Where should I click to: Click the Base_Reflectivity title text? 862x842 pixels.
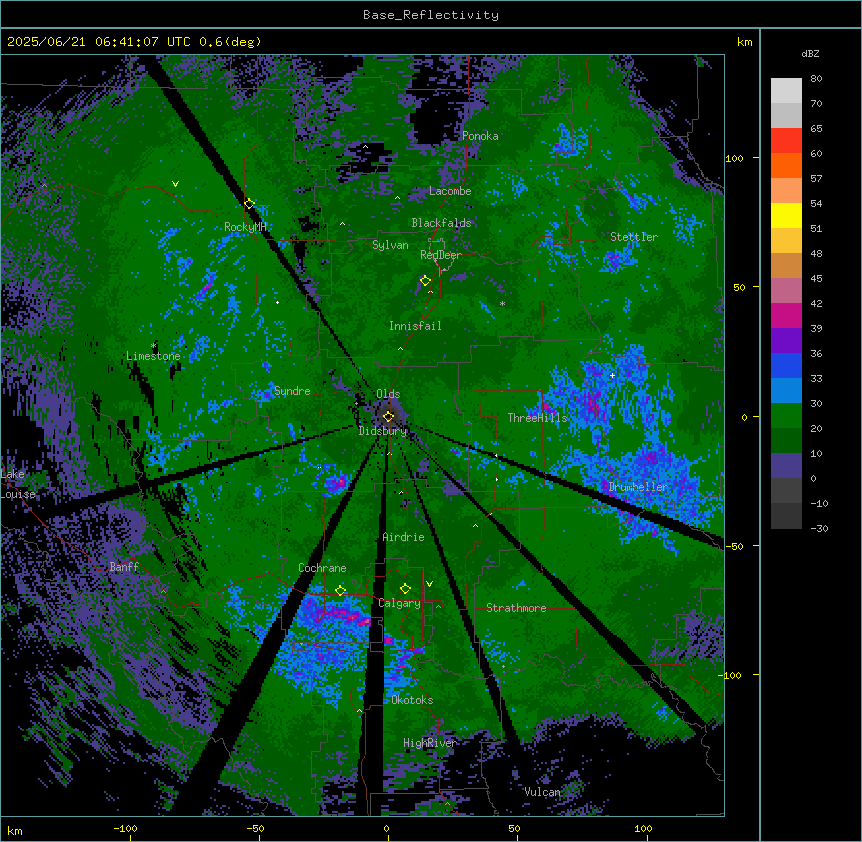pyautogui.click(x=431, y=15)
